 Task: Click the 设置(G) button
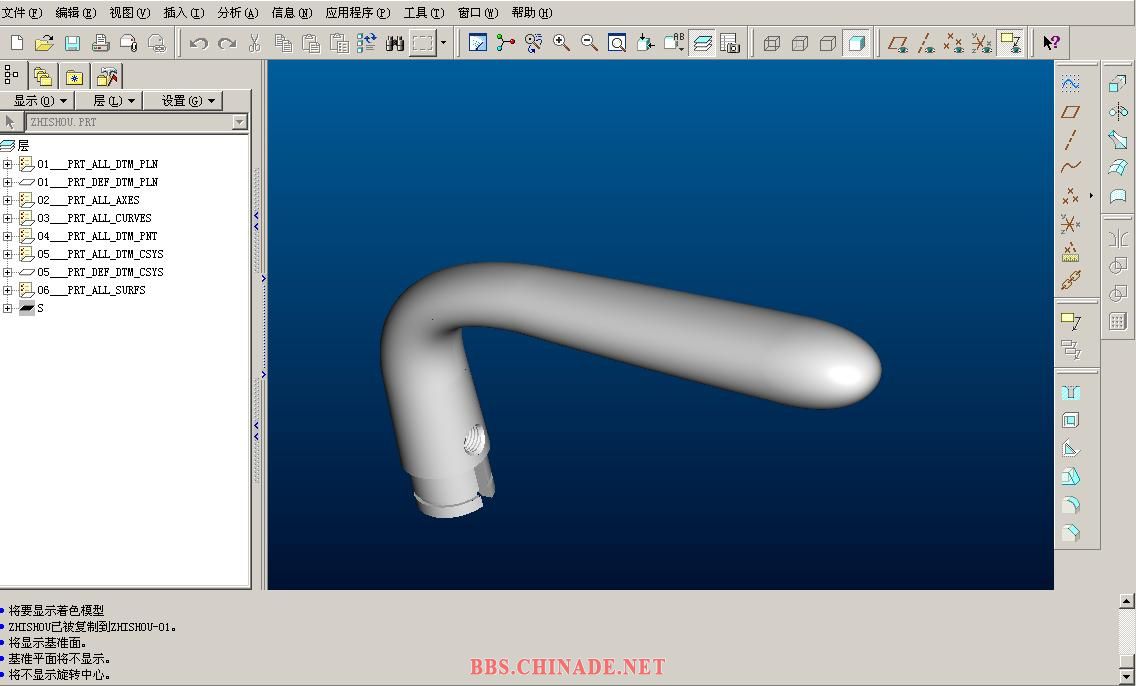click(x=189, y=101)
